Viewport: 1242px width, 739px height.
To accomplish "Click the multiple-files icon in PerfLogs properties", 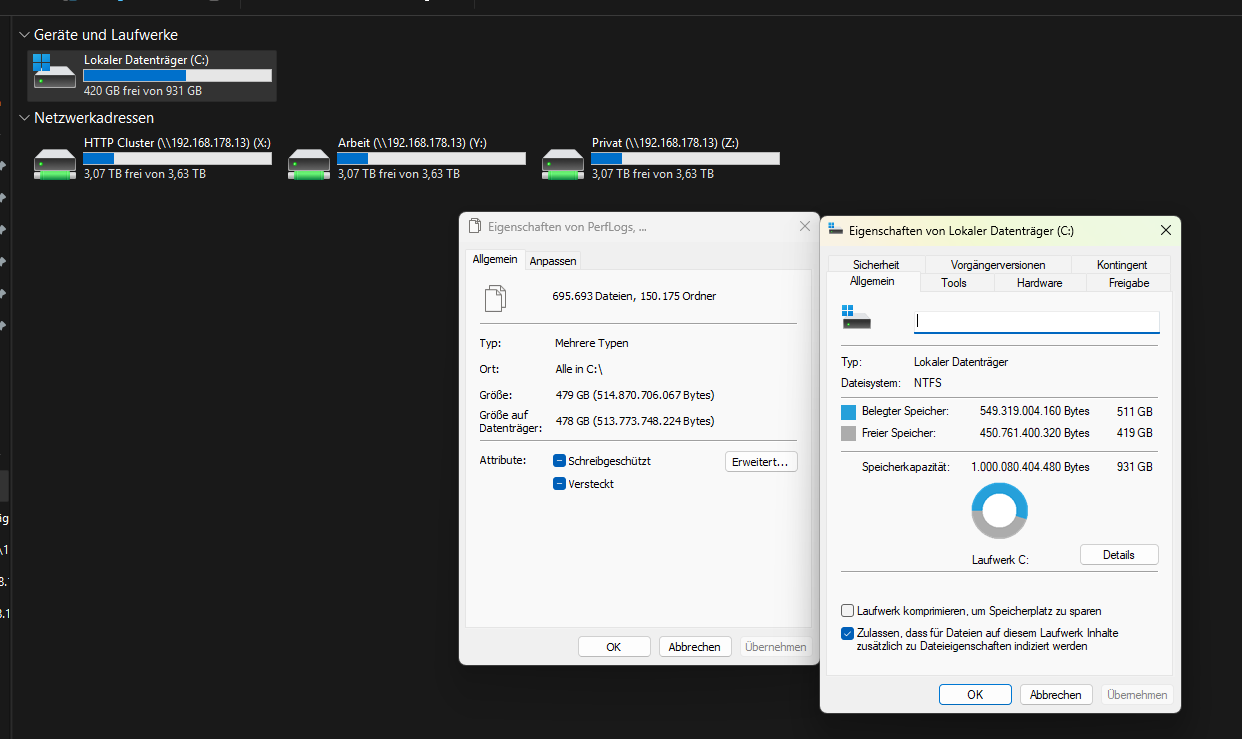I will click(x=495, y=298).
